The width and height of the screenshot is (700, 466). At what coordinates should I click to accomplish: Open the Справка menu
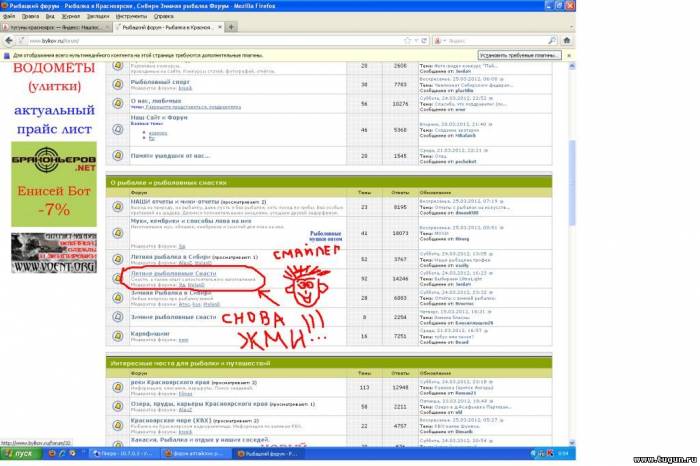pos(163,16)
